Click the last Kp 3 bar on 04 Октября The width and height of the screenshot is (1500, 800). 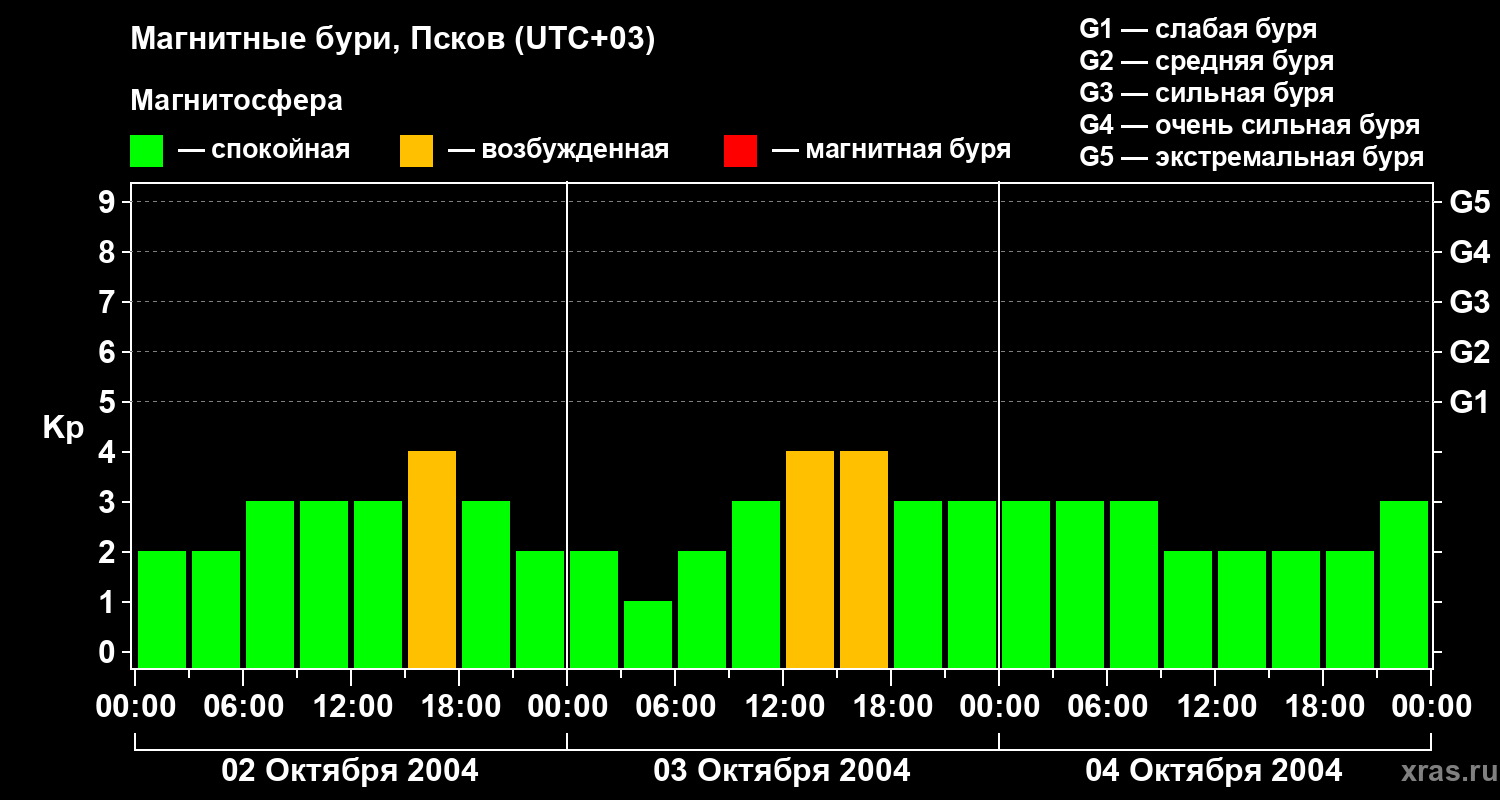point(1404,584)
